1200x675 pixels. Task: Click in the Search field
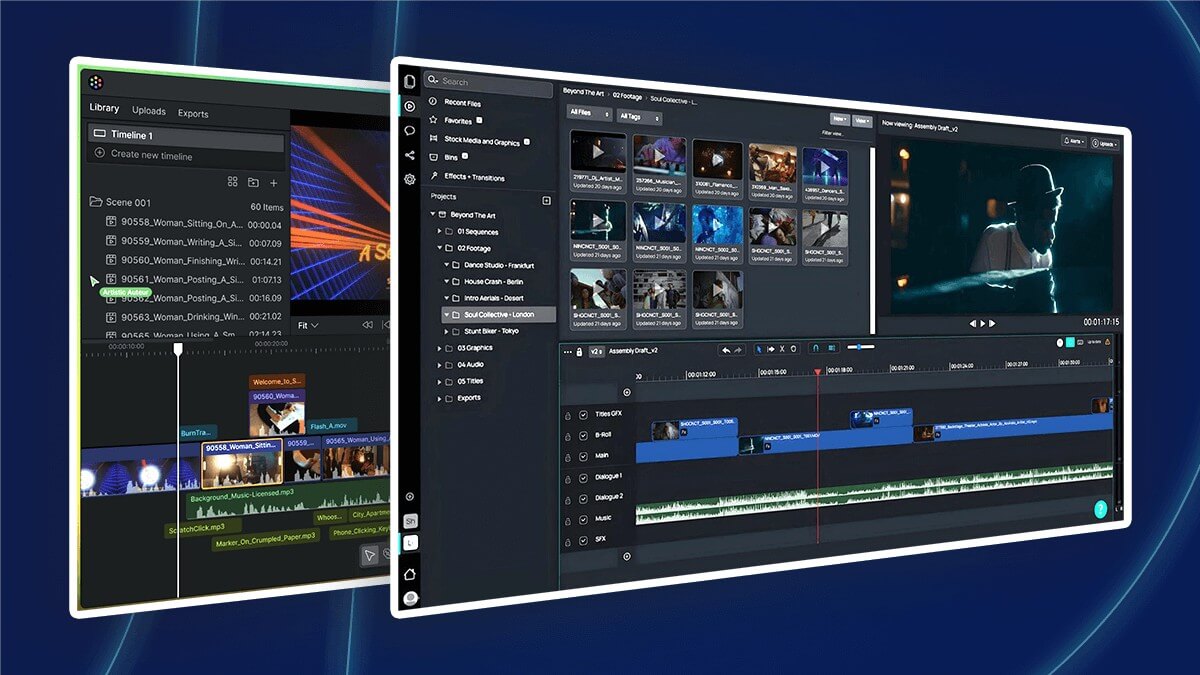494,82
